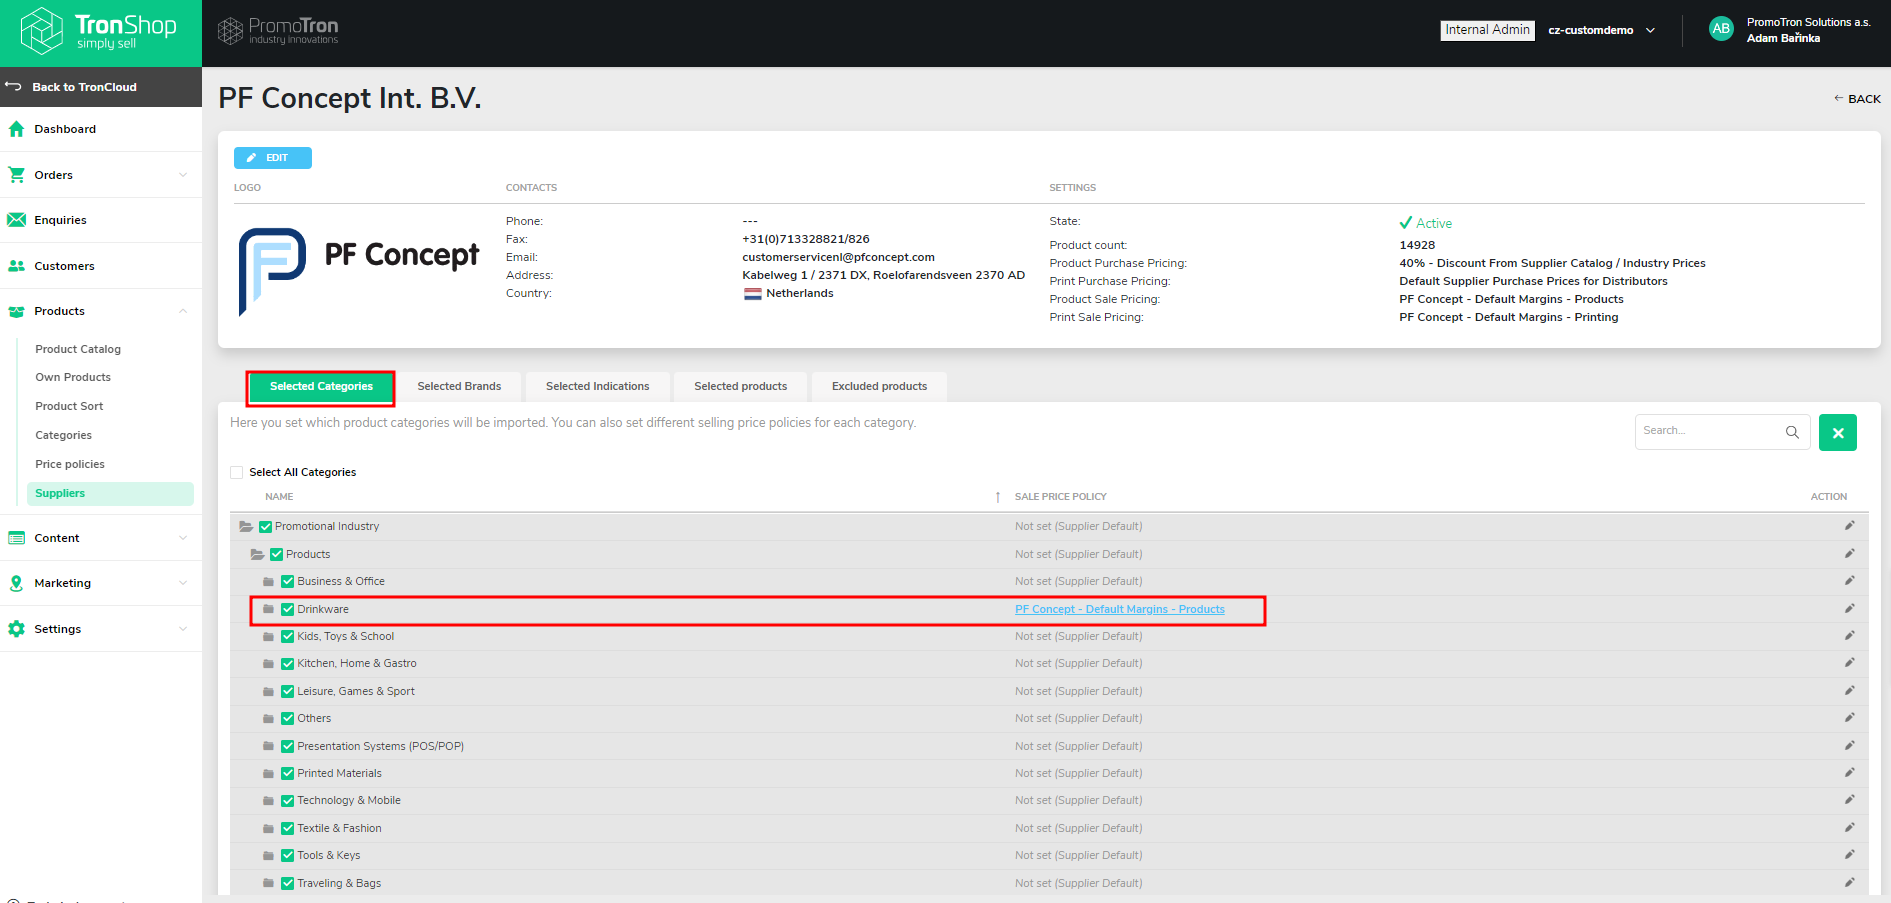
Task: Open Product Sort submenu item
Action: pos(69,406)
